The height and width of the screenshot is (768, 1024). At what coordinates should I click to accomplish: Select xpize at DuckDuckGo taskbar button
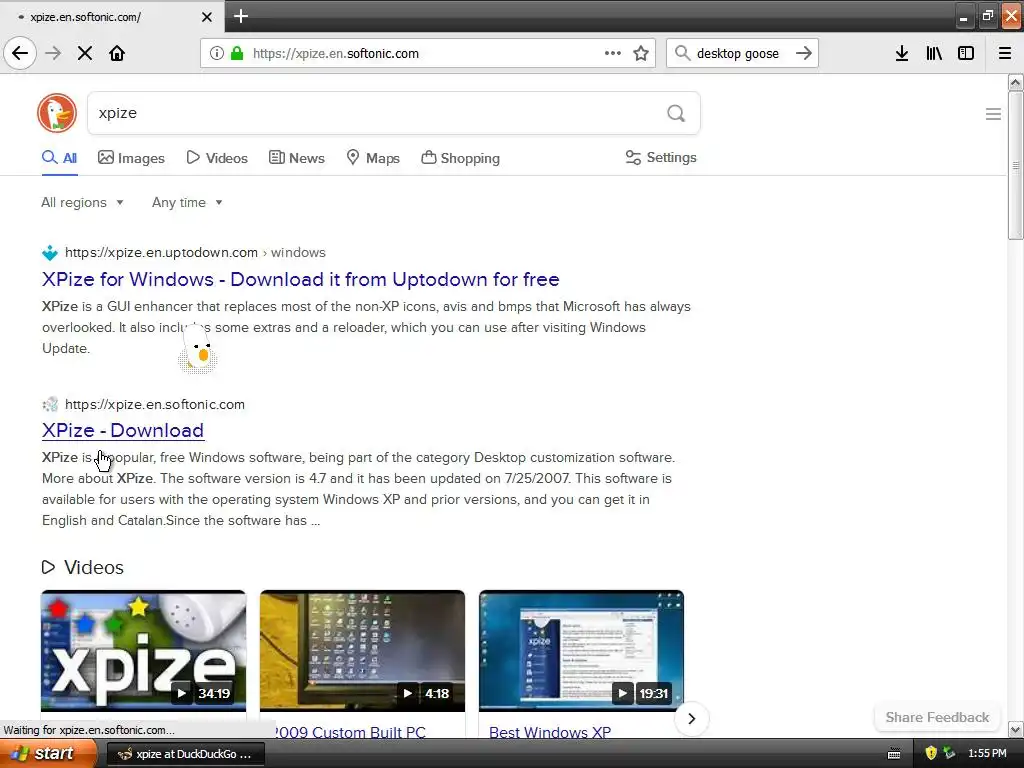coord(185,754)
